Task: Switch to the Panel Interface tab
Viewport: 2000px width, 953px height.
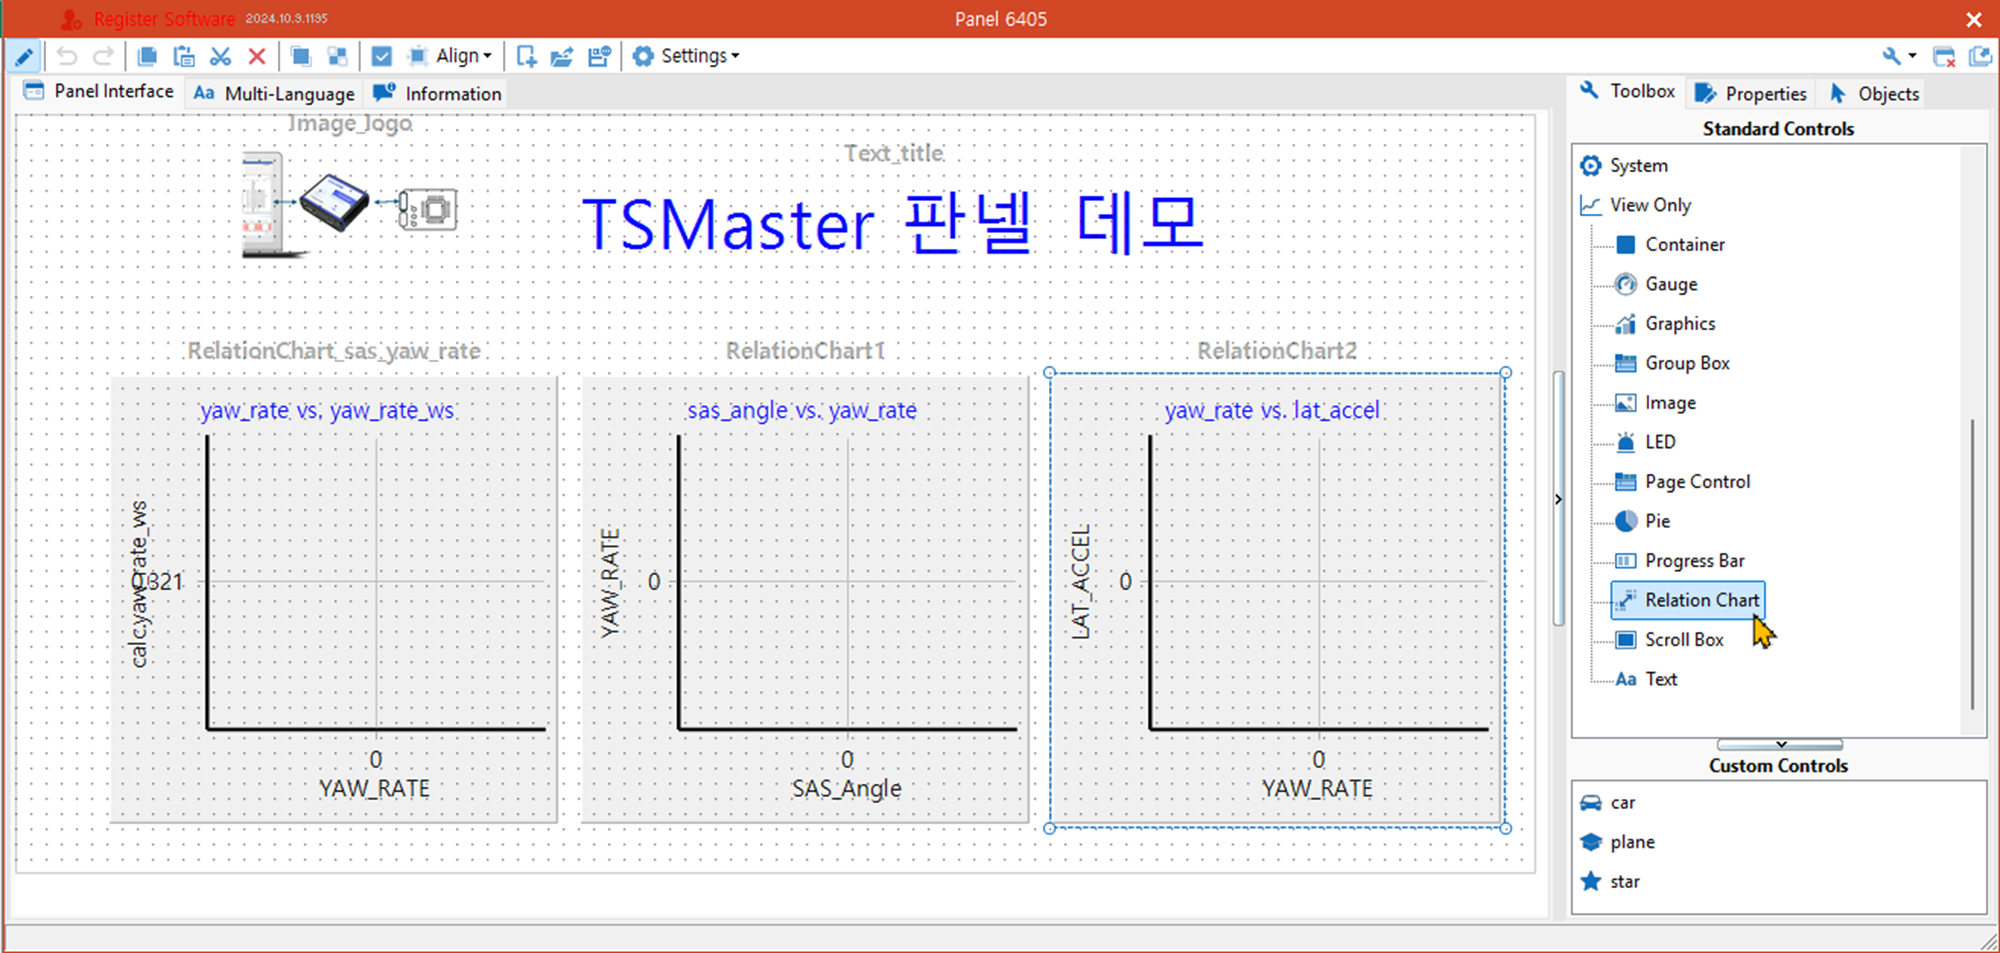Action: tap(99, 91)
